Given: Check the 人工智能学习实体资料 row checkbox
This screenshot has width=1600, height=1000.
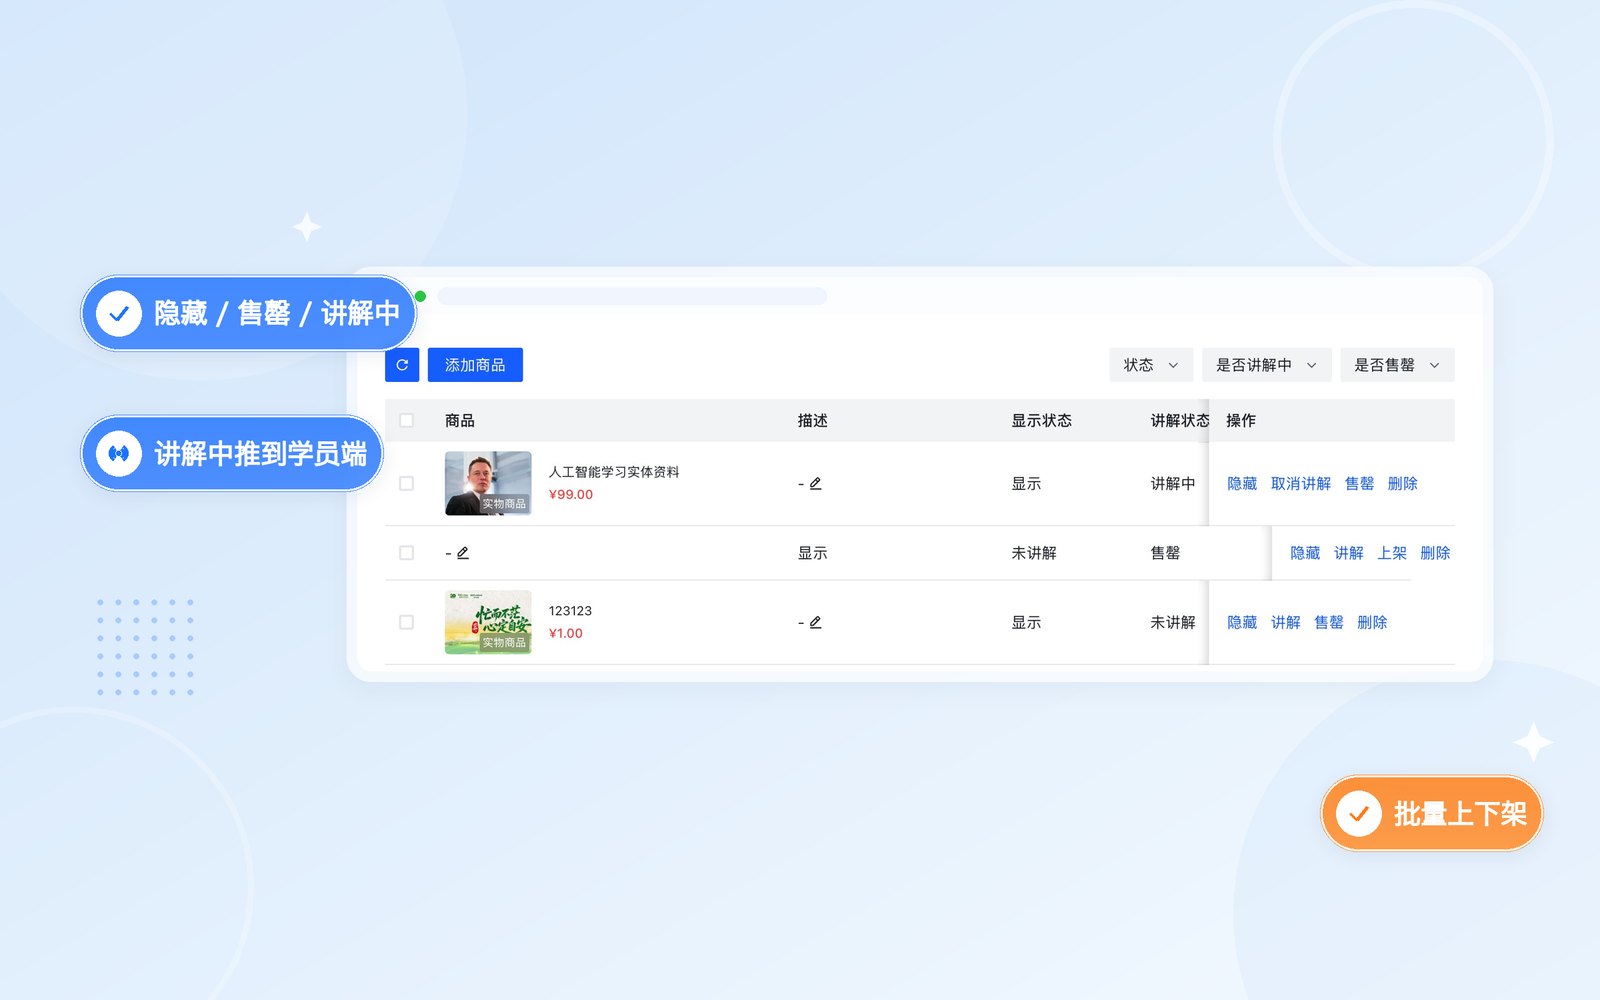Looking at the screenshot, I should click(x=406, y=483).
